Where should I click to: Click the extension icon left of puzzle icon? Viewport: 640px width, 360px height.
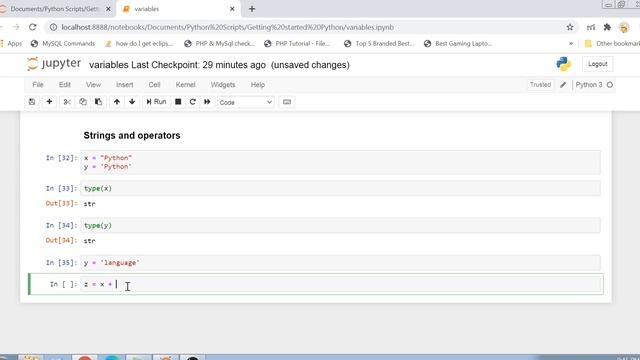pos(591,27)
